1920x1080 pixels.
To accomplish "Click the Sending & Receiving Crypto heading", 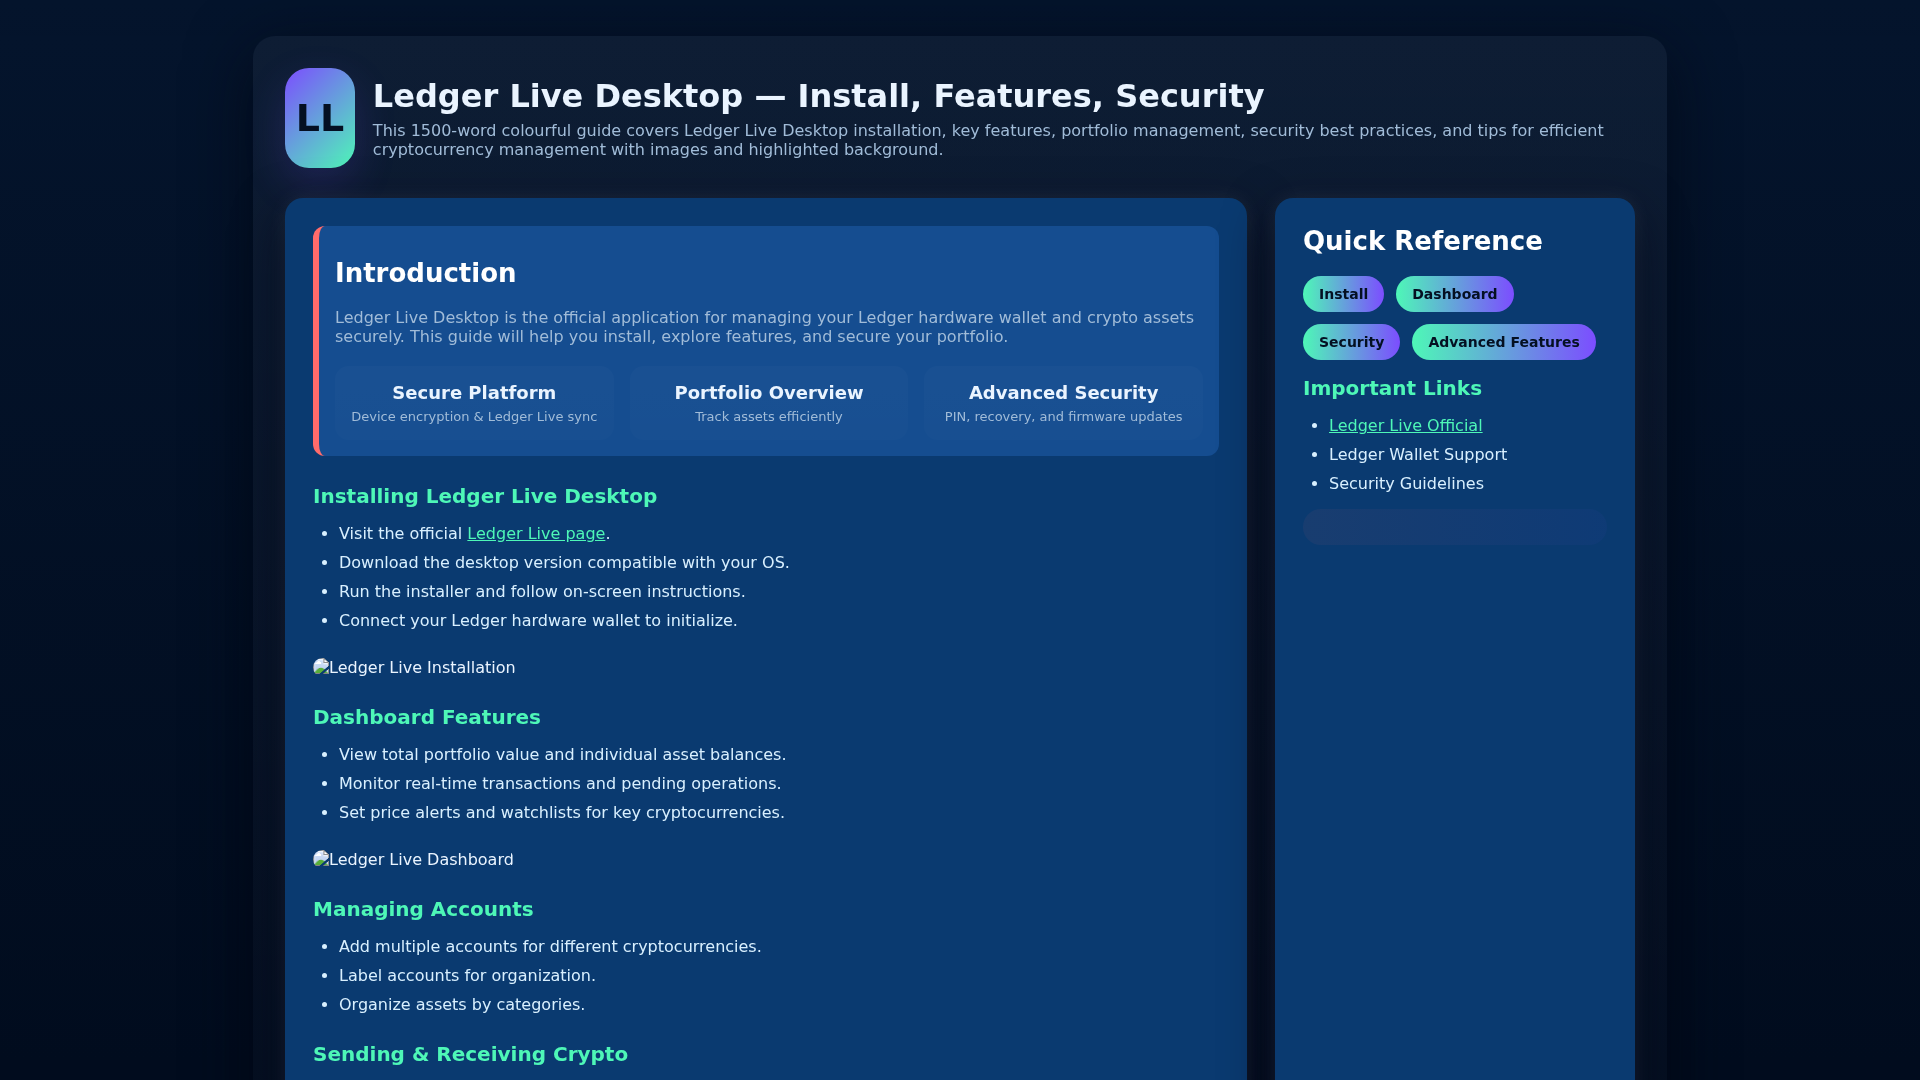I will [470, 1054].
